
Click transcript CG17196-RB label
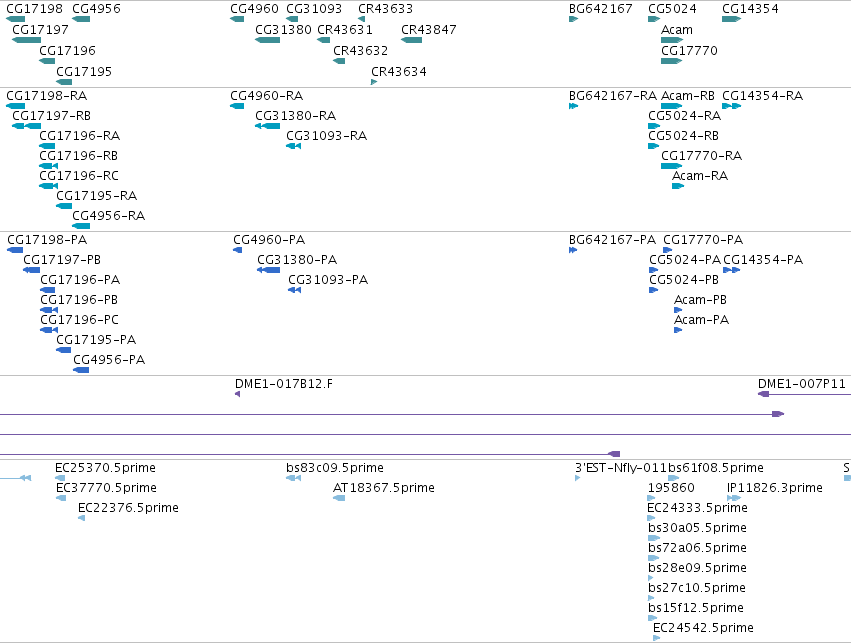pos(79,156)
